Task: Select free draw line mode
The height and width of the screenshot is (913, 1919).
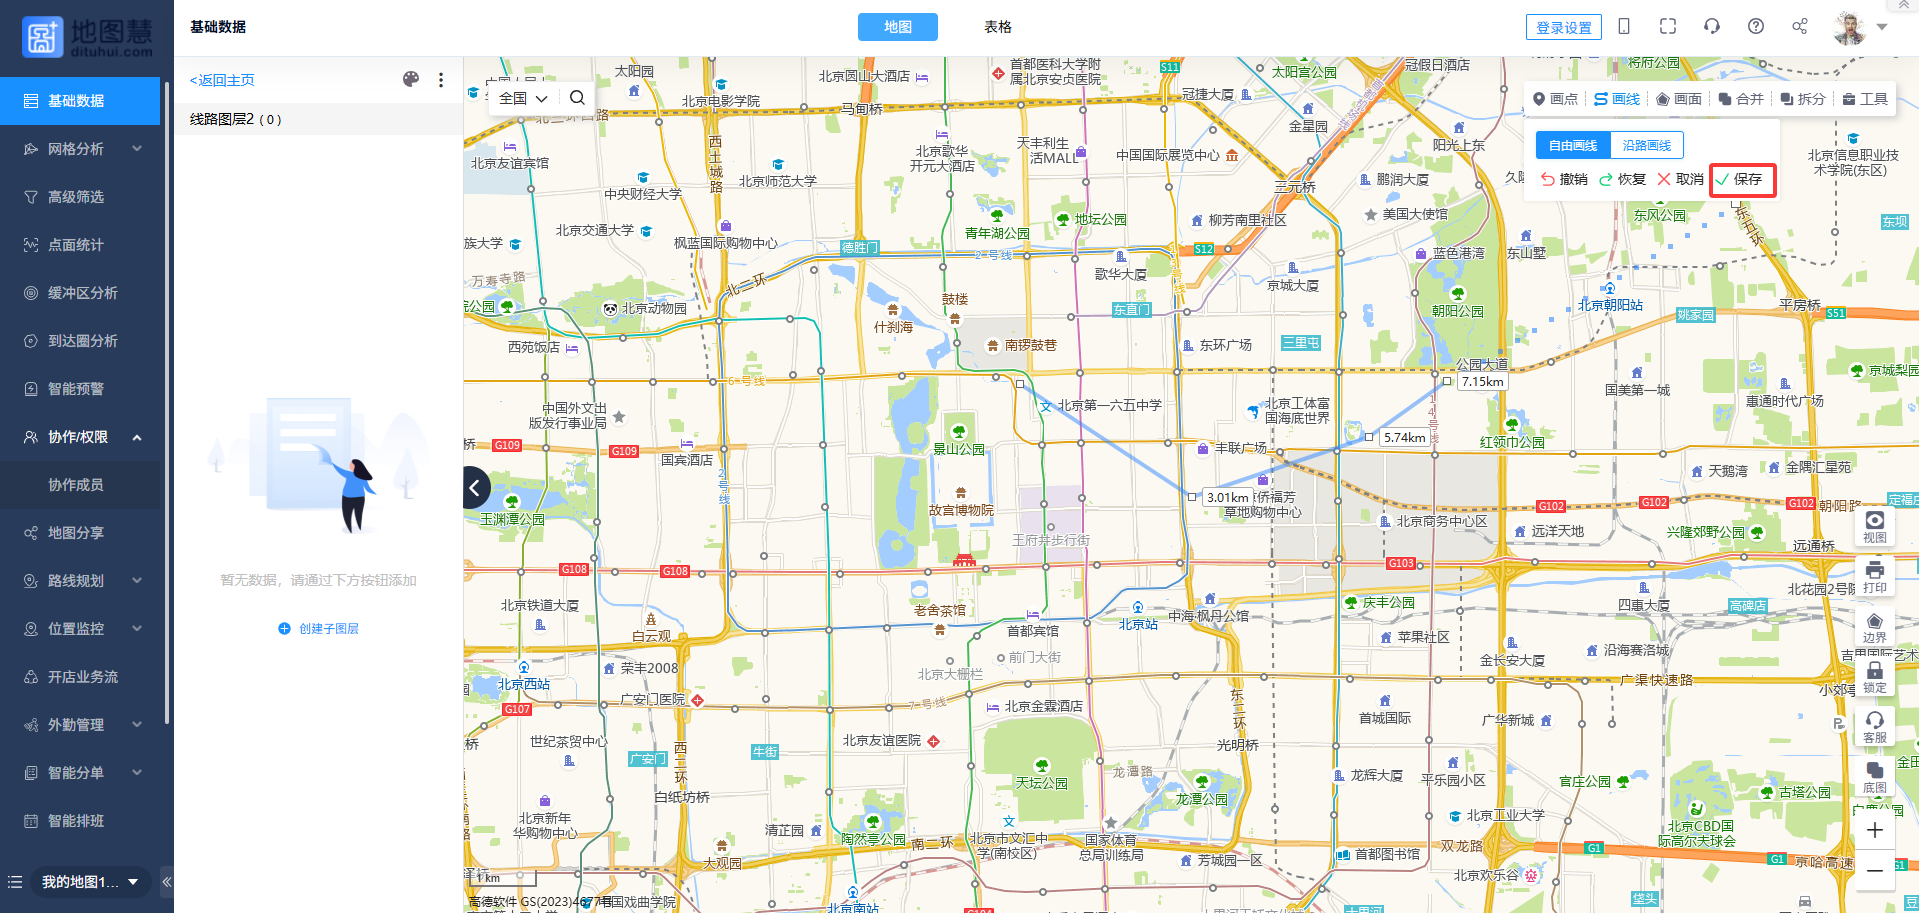Action: (1572, 146)
